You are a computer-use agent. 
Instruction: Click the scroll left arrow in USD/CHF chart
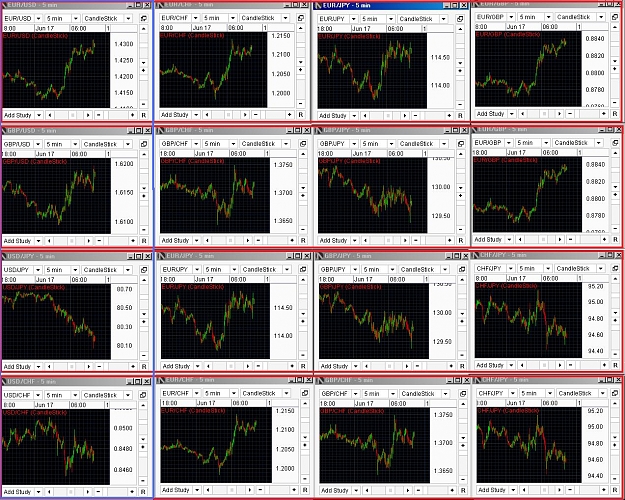(49, 492)
